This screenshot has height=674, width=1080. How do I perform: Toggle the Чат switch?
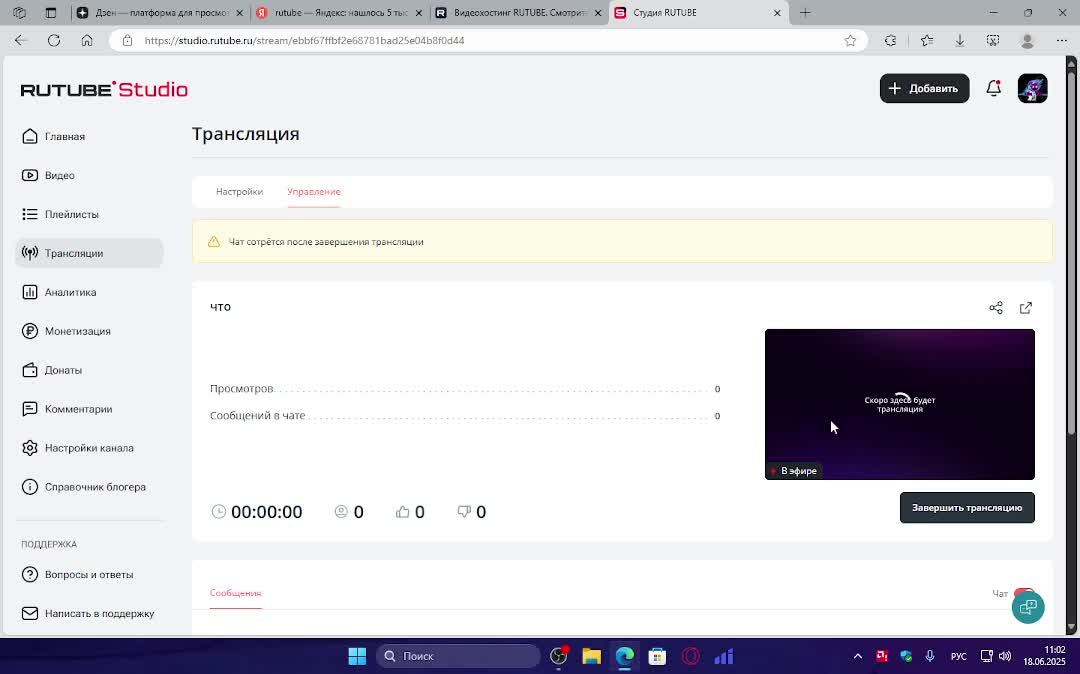(x=1024, y=593)
